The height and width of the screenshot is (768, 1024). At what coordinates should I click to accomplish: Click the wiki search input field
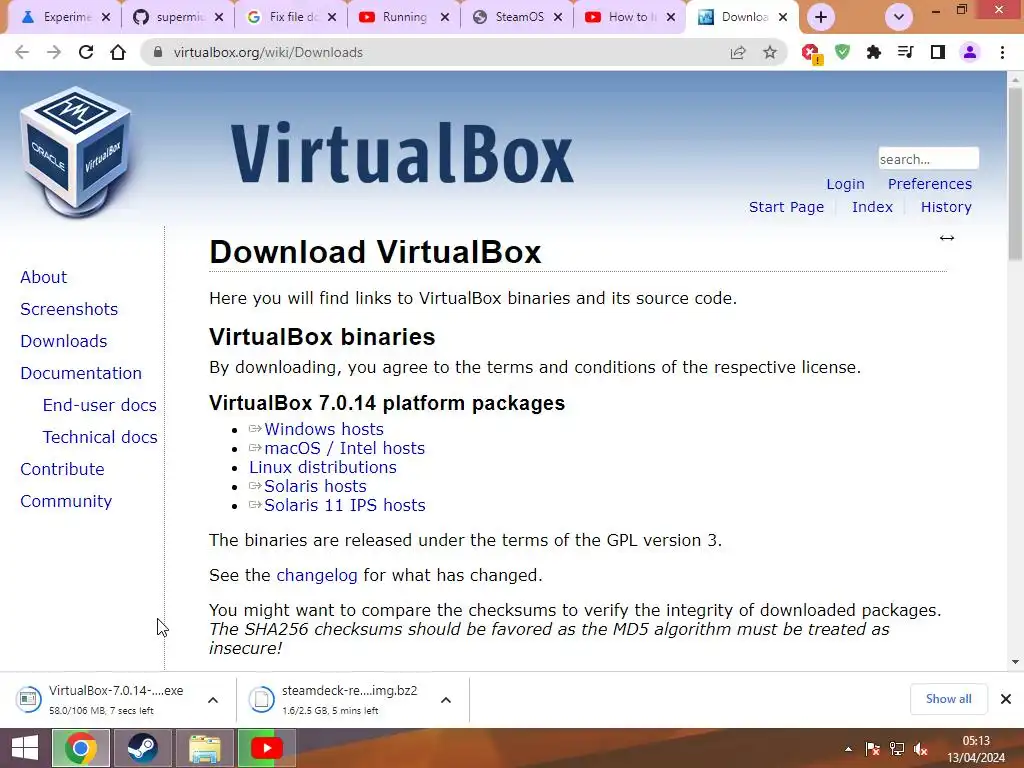[x=928, y=159]
